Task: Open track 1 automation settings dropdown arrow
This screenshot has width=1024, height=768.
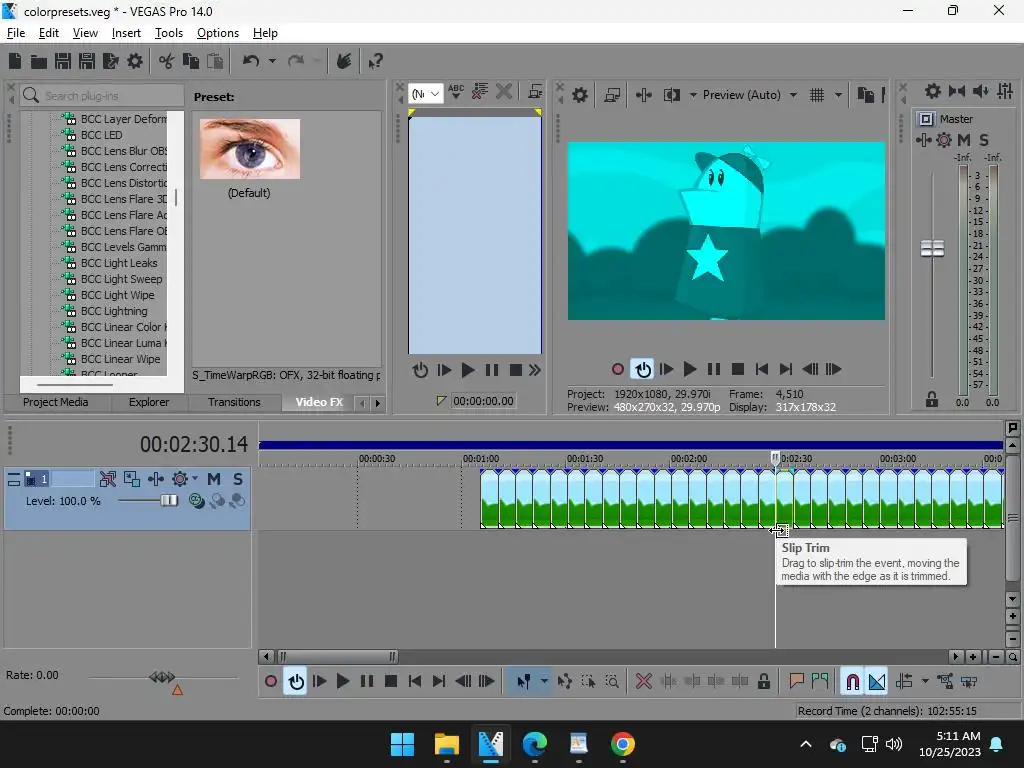Action: [195, 479]
